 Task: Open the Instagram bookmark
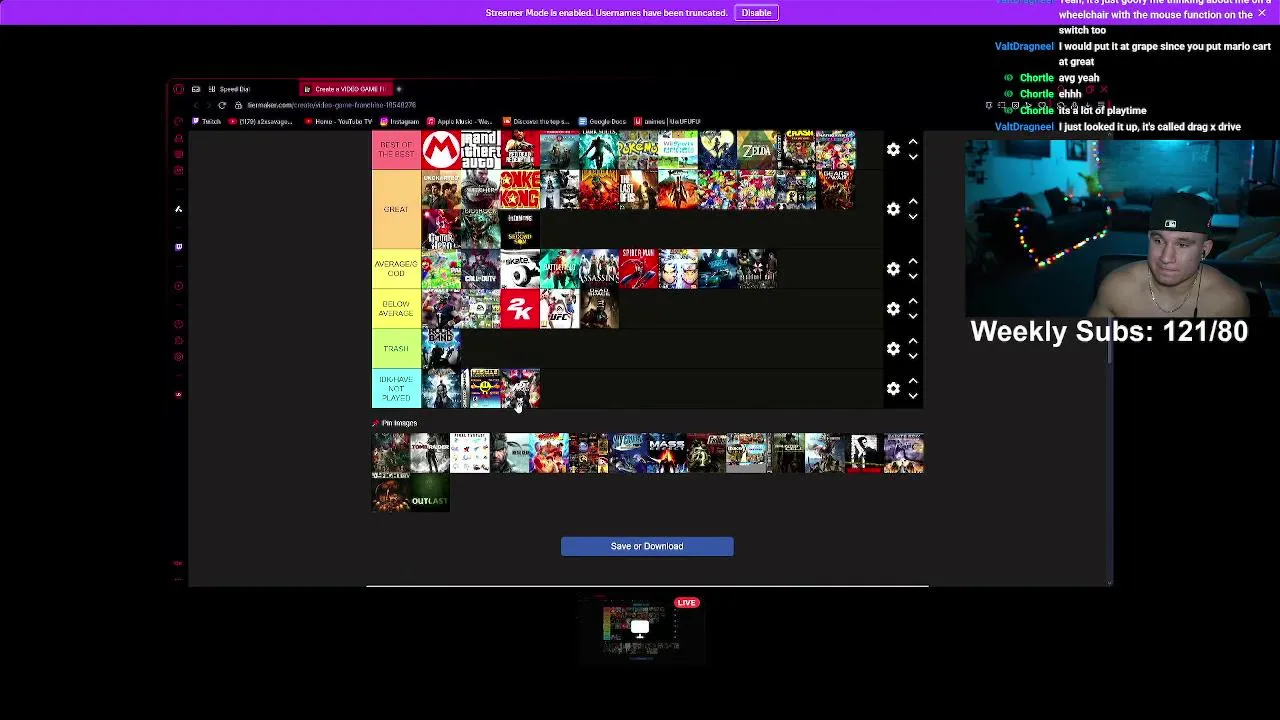[400, 122]
